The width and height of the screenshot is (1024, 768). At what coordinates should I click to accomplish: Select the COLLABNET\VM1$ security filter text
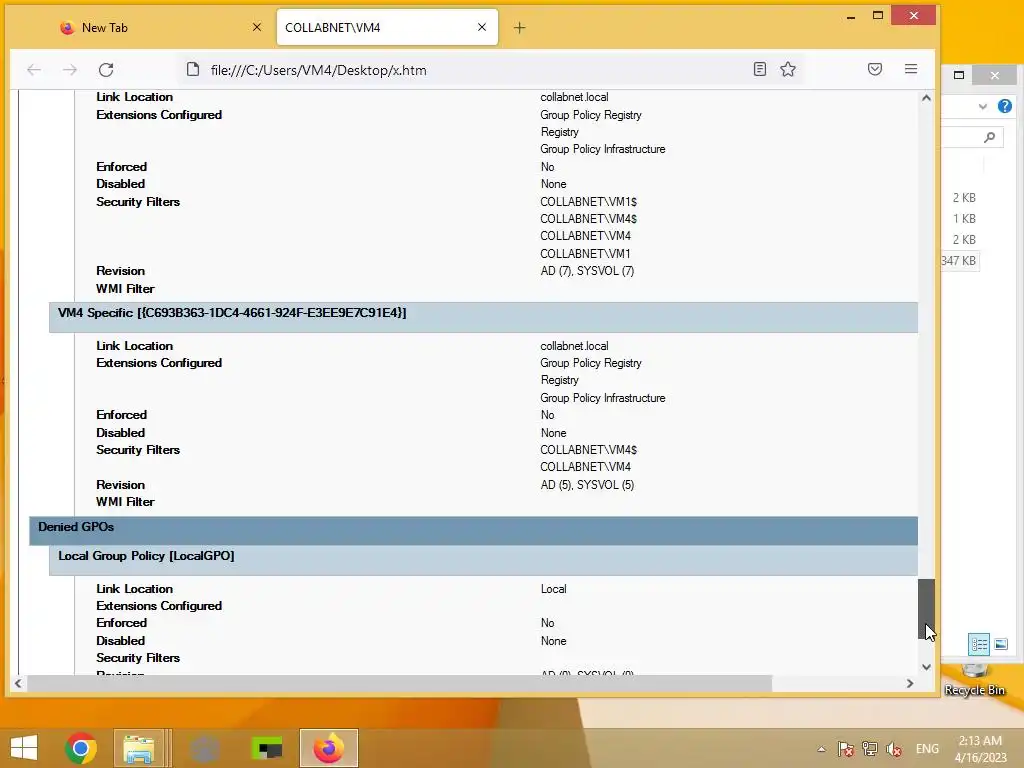pos(588,202)
